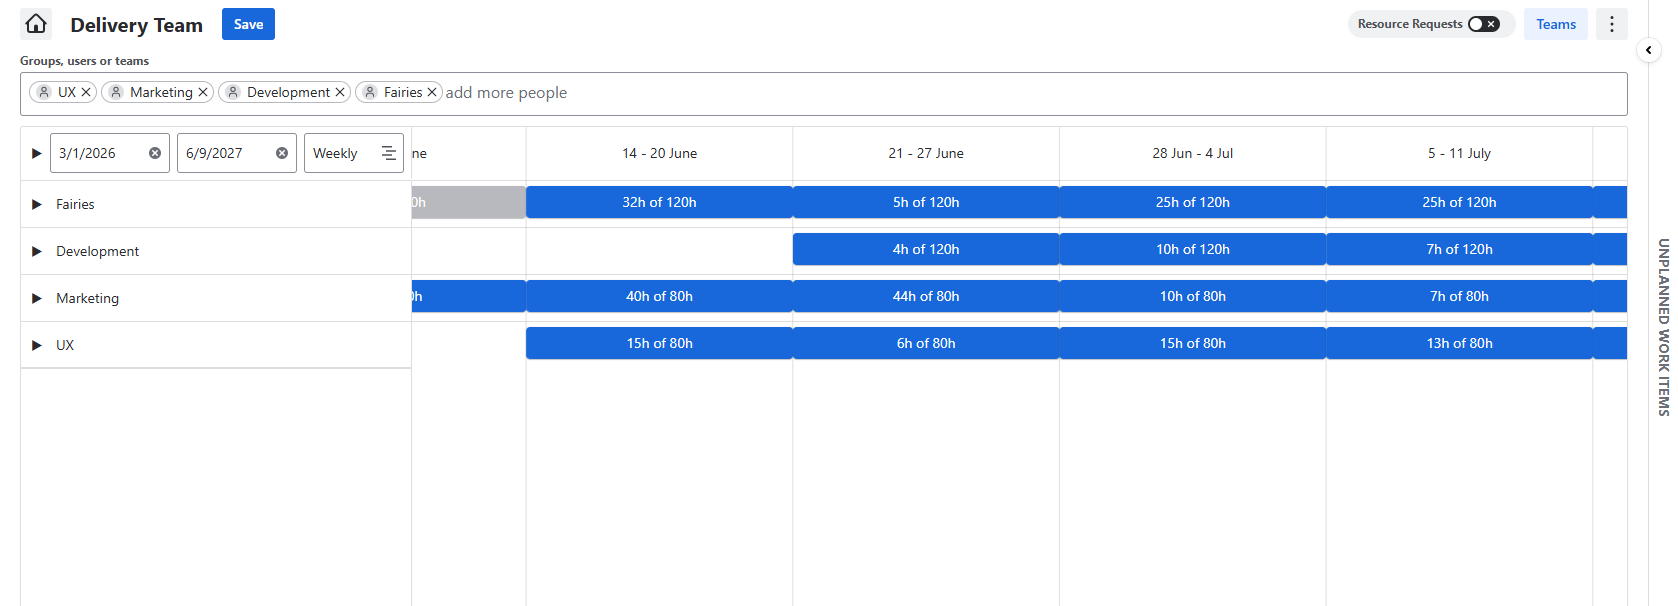
Task: Click the gray Fairies bar
Action: (x=469, y=202)
